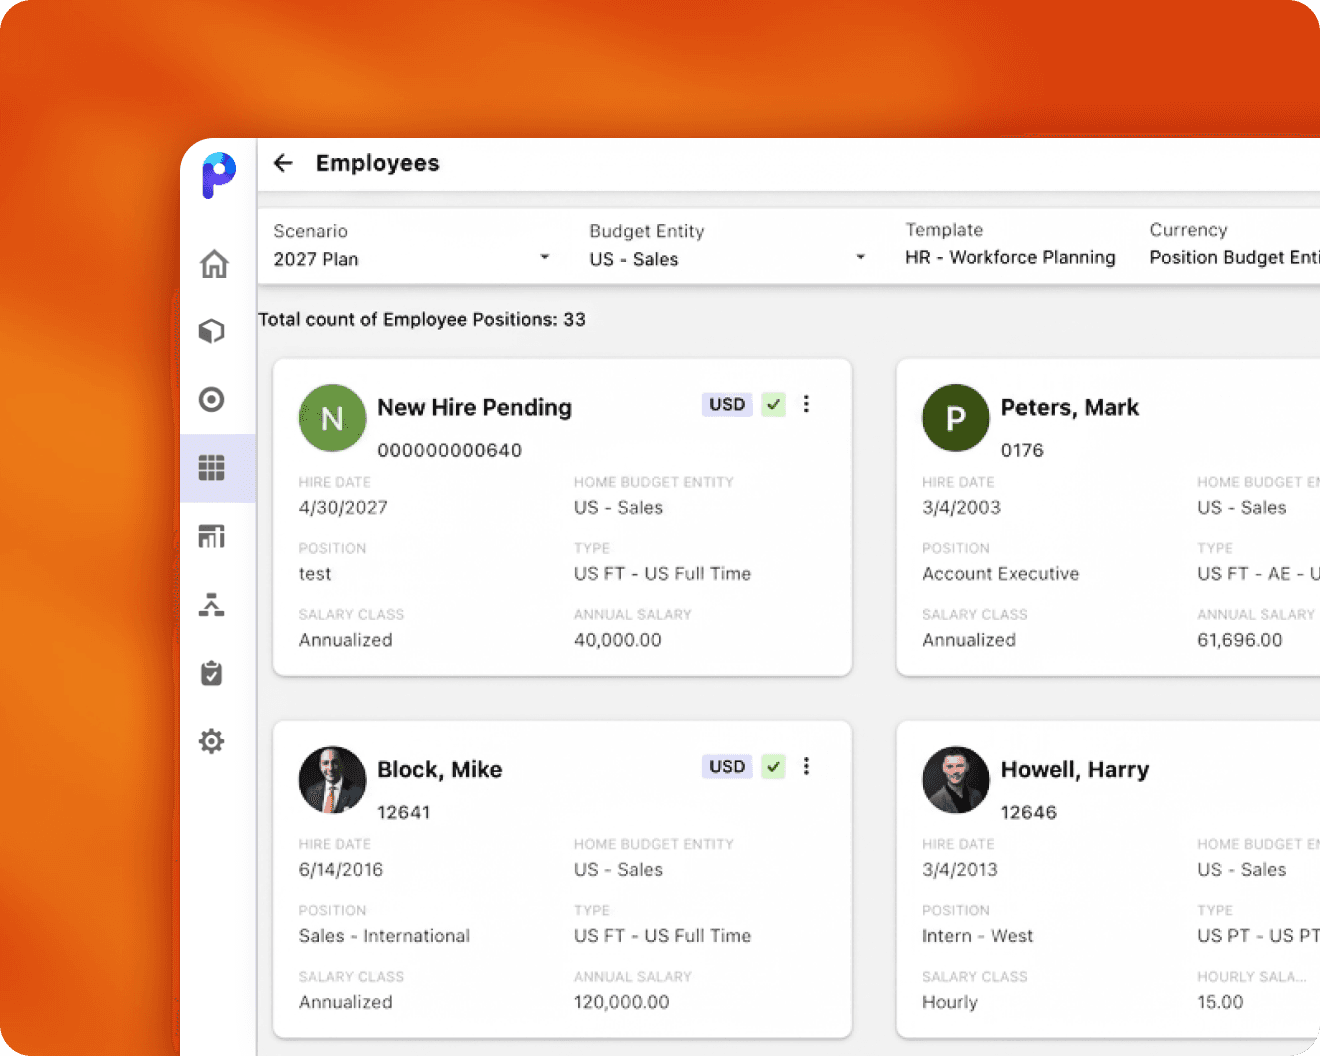Click hire date 4/30/2027
This screenshot has width=1320, height=1056.
click(343, 507)
